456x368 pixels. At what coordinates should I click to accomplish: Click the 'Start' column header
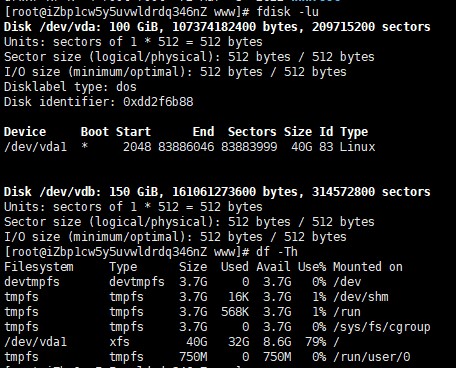tap(133, 132)
